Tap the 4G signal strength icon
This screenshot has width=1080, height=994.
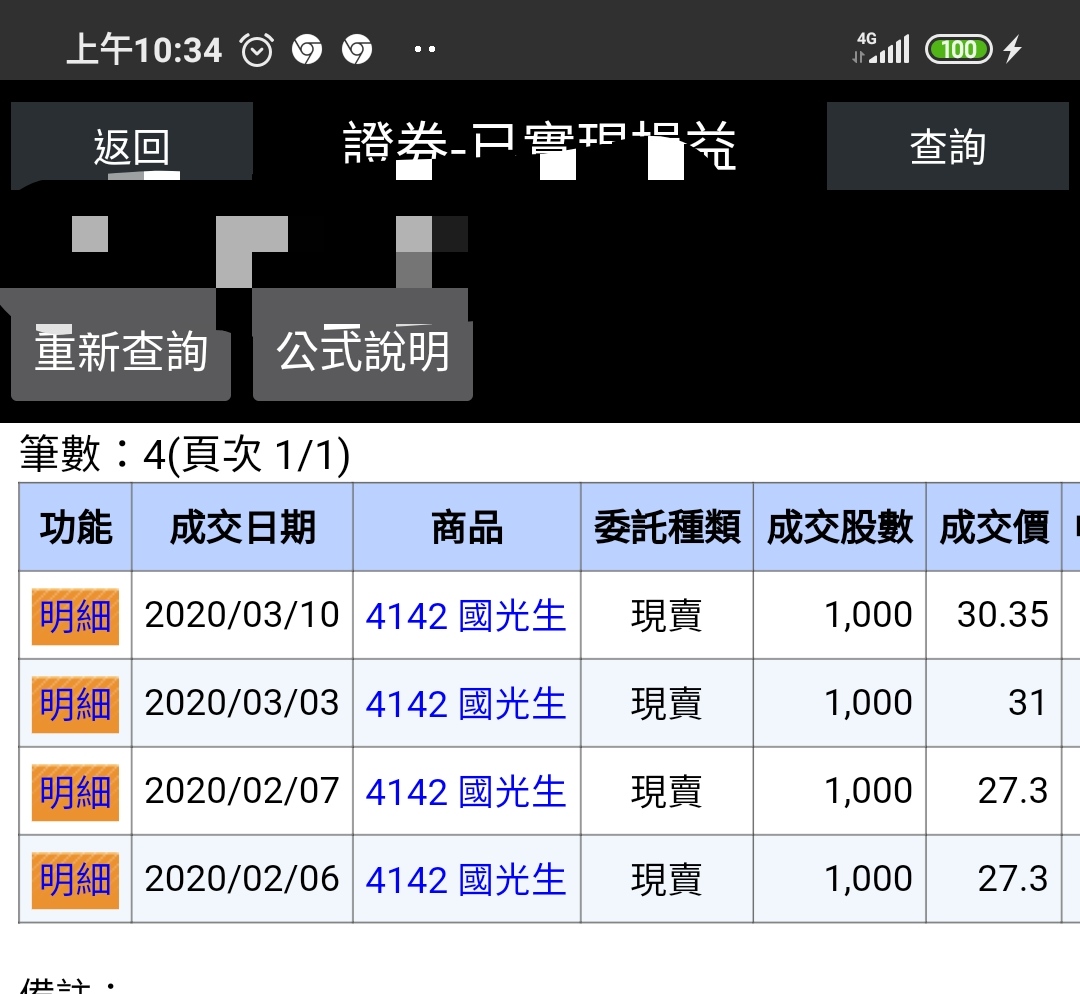tap(881, 48)
